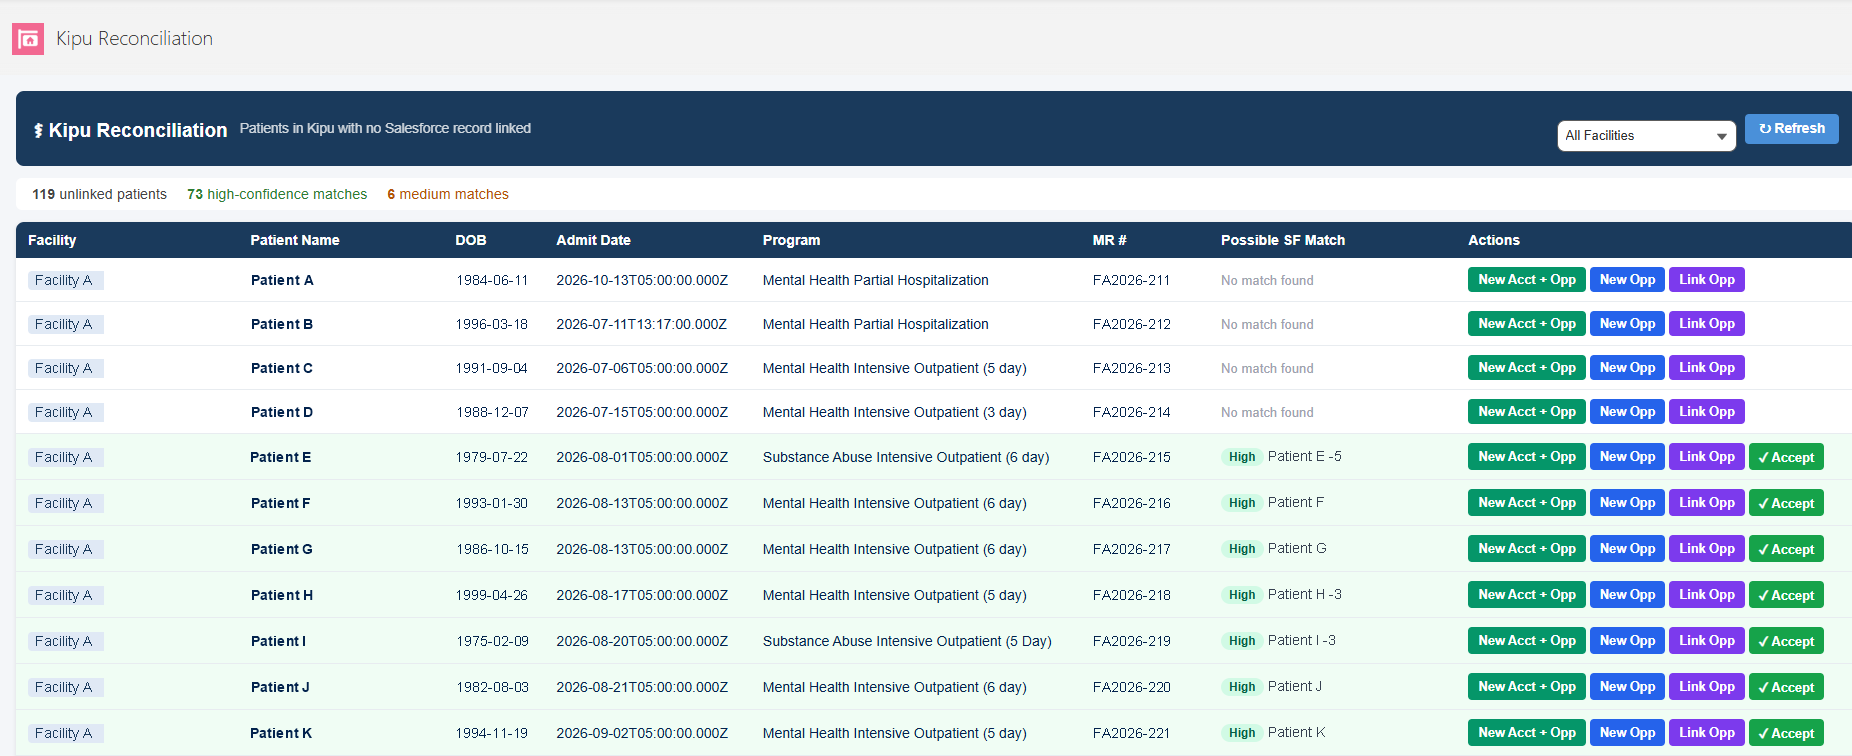This screenshot has width=1852, height=756.
Task: Click New Opp for Patient H
Action: (1627, 595)
